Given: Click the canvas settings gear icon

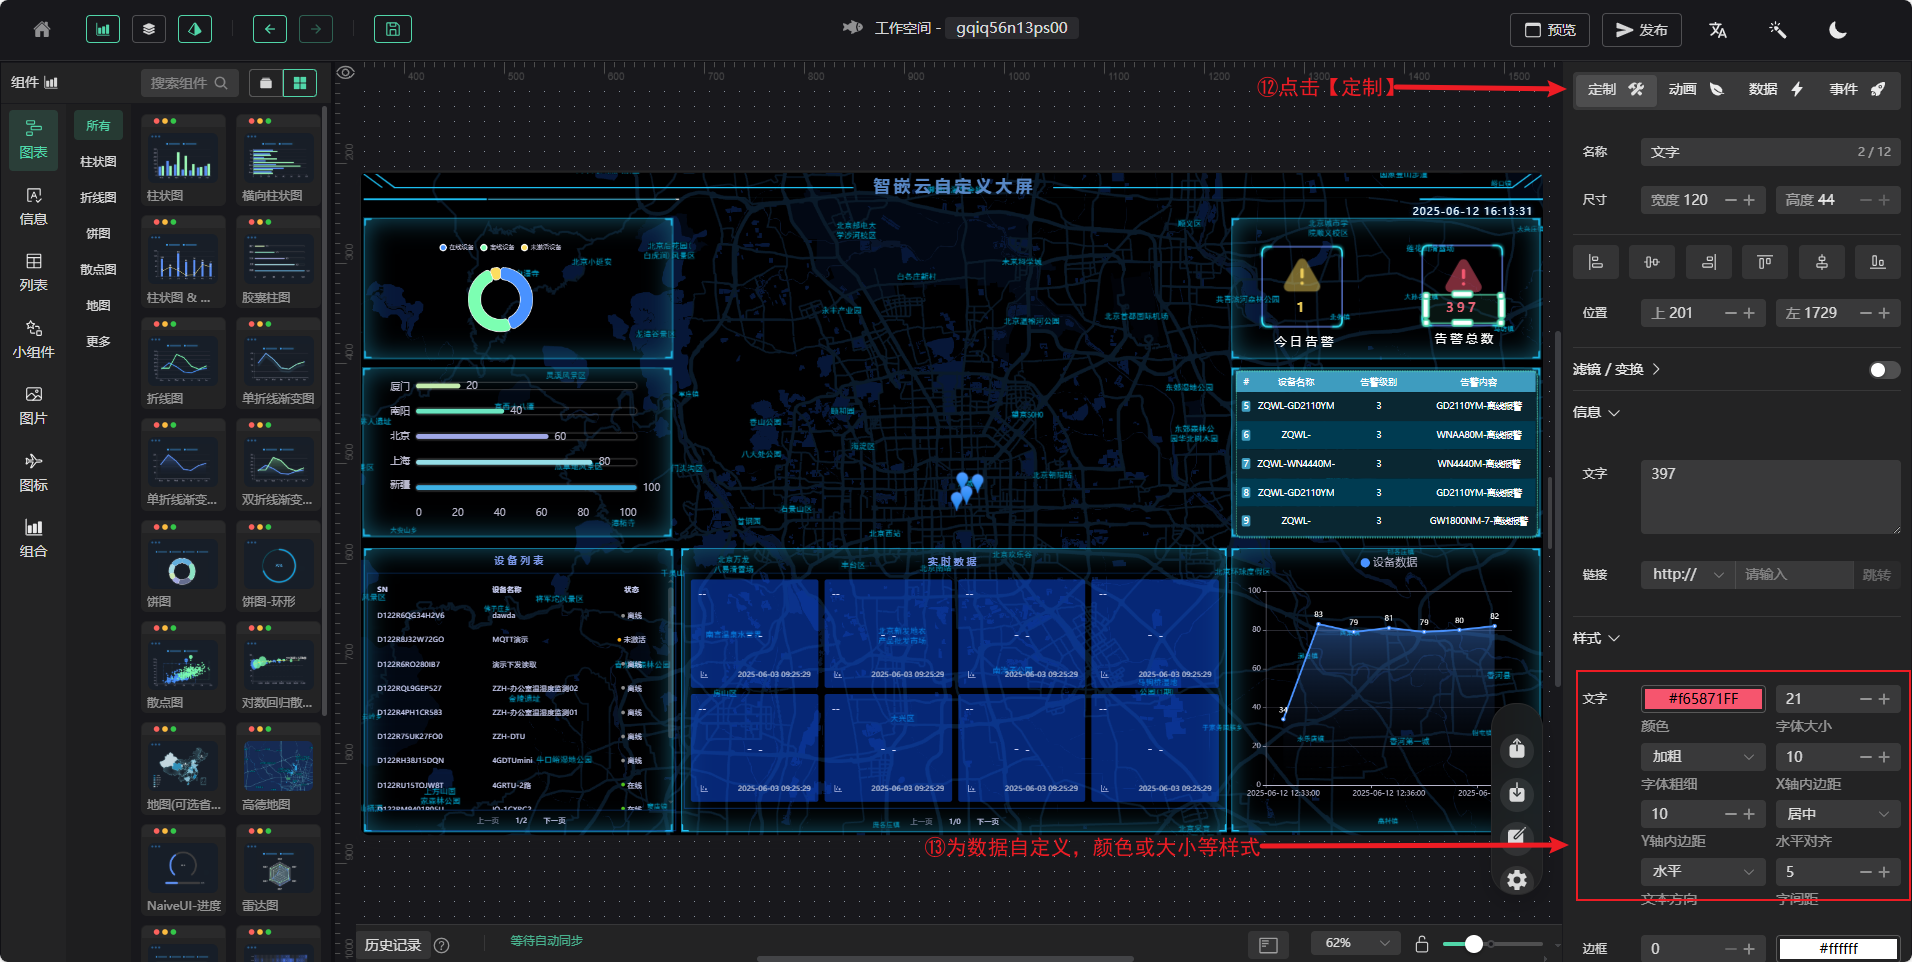Looking at the screenshot, I should [x=1517, y=880].
